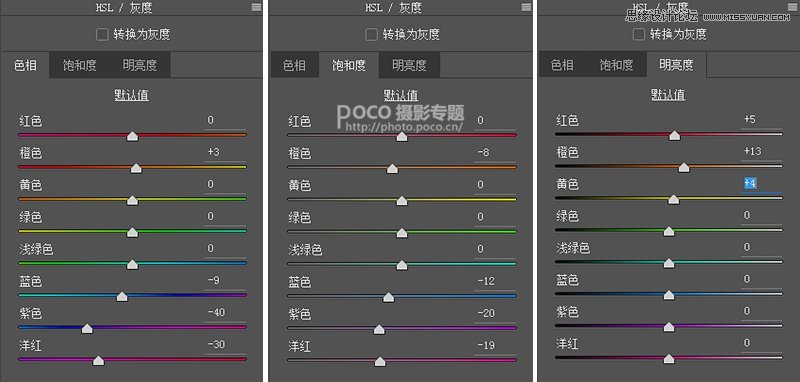Open 色相 tab in the Luminance panel
This screenshot has height=382, width=800.
click(x=562, y=65)
